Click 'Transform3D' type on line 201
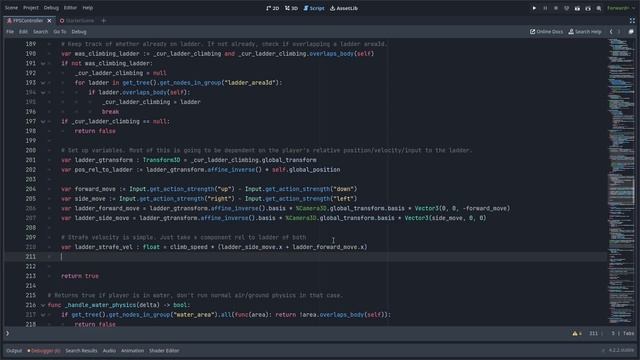The width and height of the screenshot is (640, 360). 161,160
